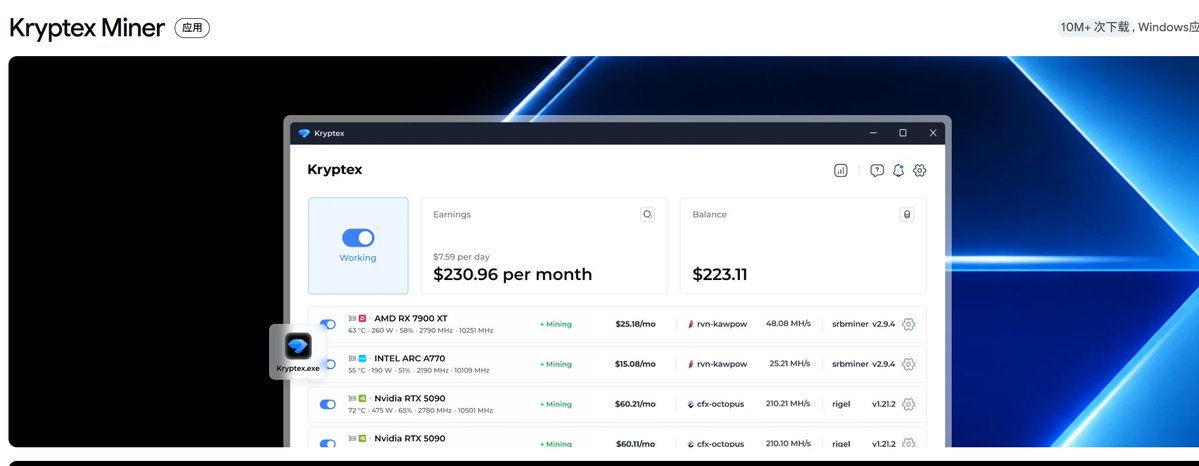This screenshot has width=1199, height=466.
Task: Click the Kryptex heading inside the app
Action: tap(335, 170)
